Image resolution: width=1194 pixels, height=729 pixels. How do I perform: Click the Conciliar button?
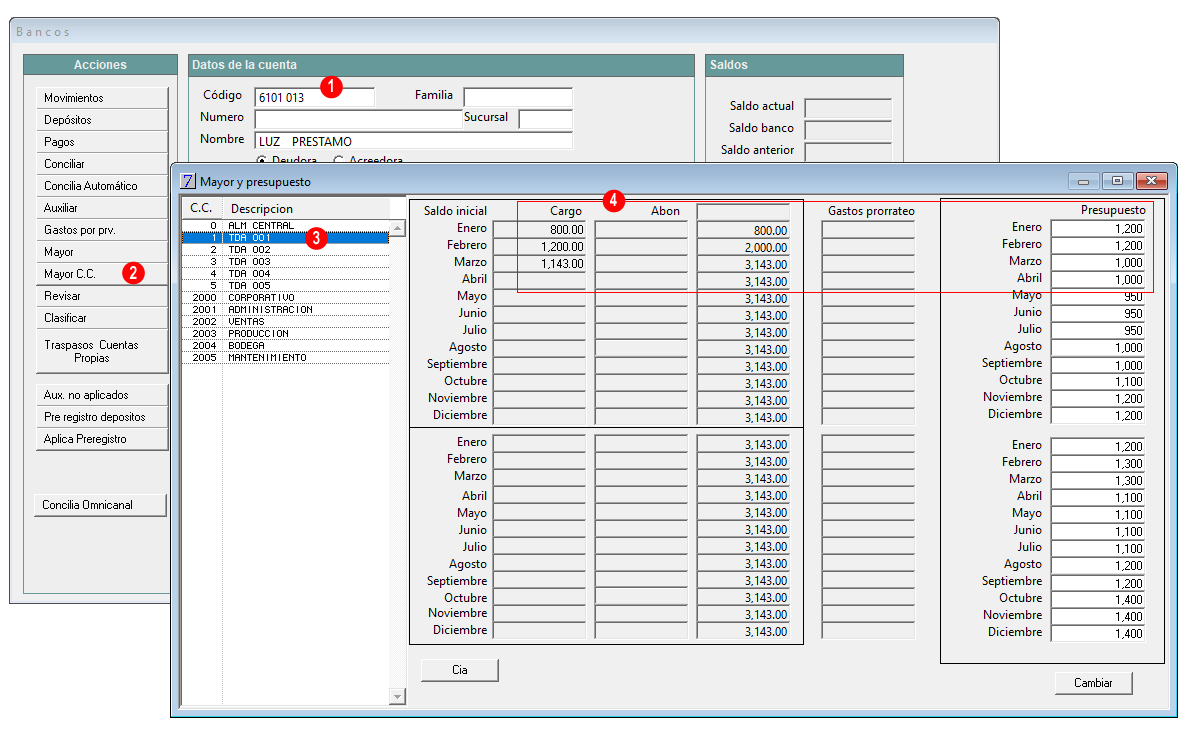102,164
